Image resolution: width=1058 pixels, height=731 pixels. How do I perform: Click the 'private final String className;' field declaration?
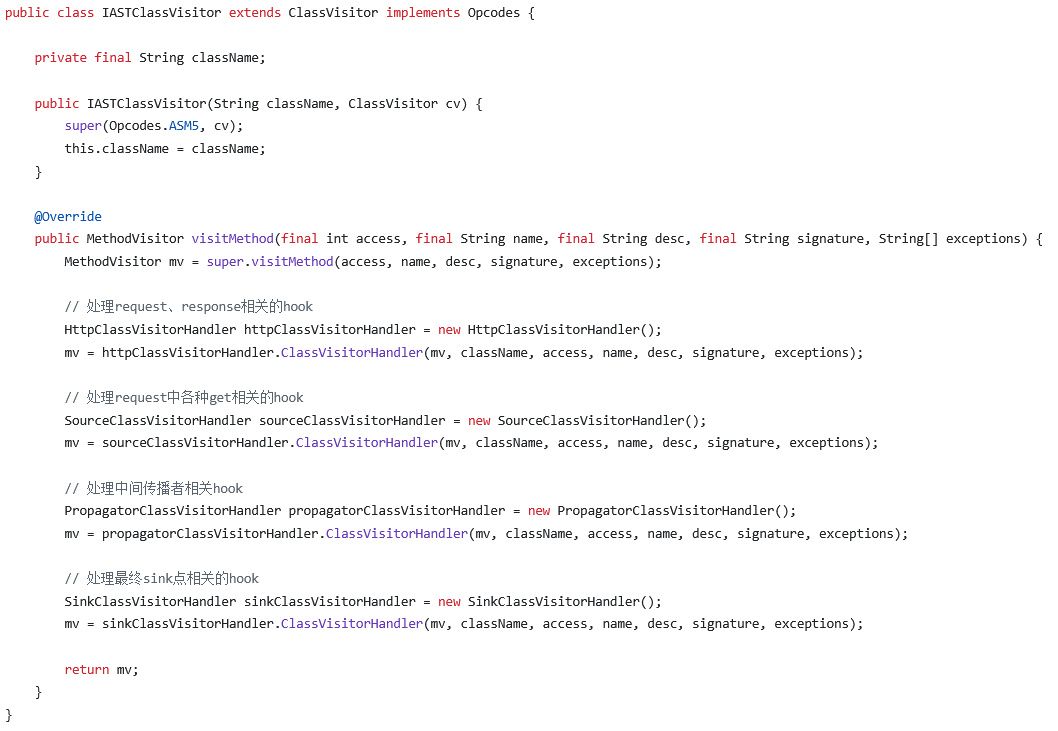[x=150, y=58]
